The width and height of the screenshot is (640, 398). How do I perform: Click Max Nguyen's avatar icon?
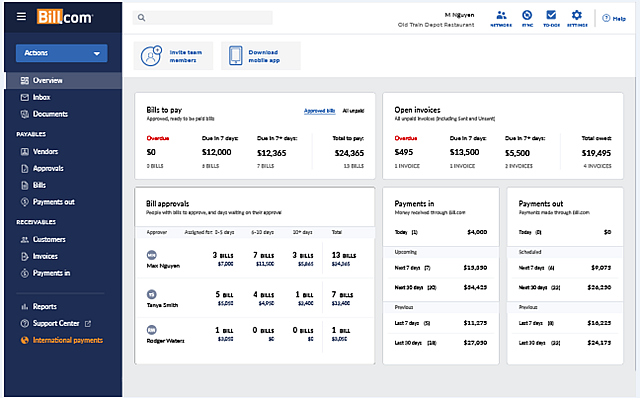coord(151,255)
